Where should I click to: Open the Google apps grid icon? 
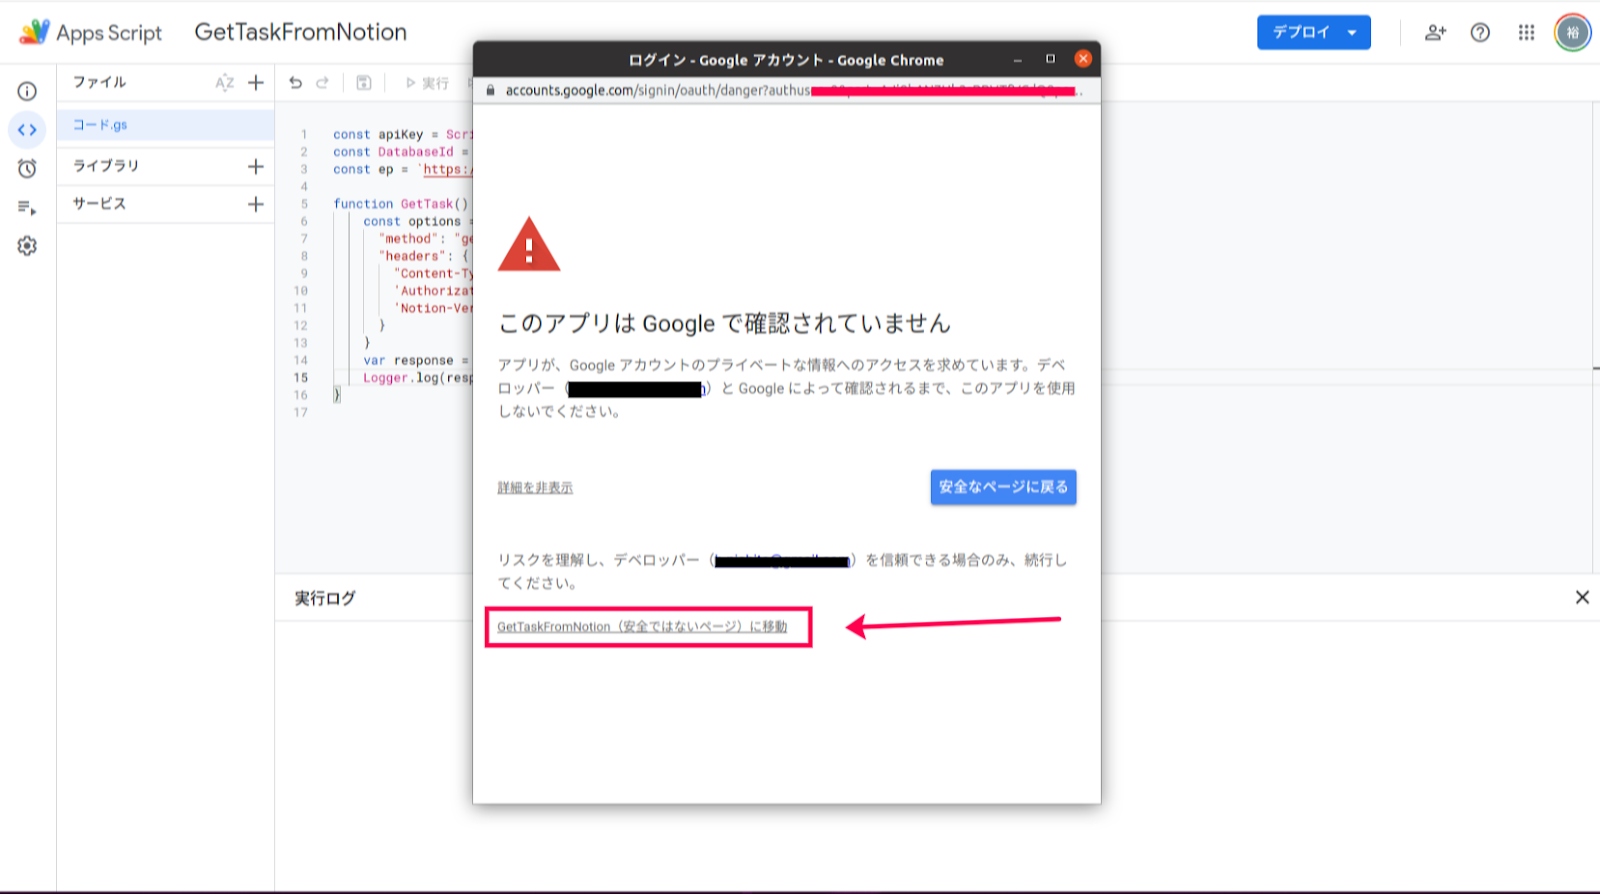[x=1526, y=32]
